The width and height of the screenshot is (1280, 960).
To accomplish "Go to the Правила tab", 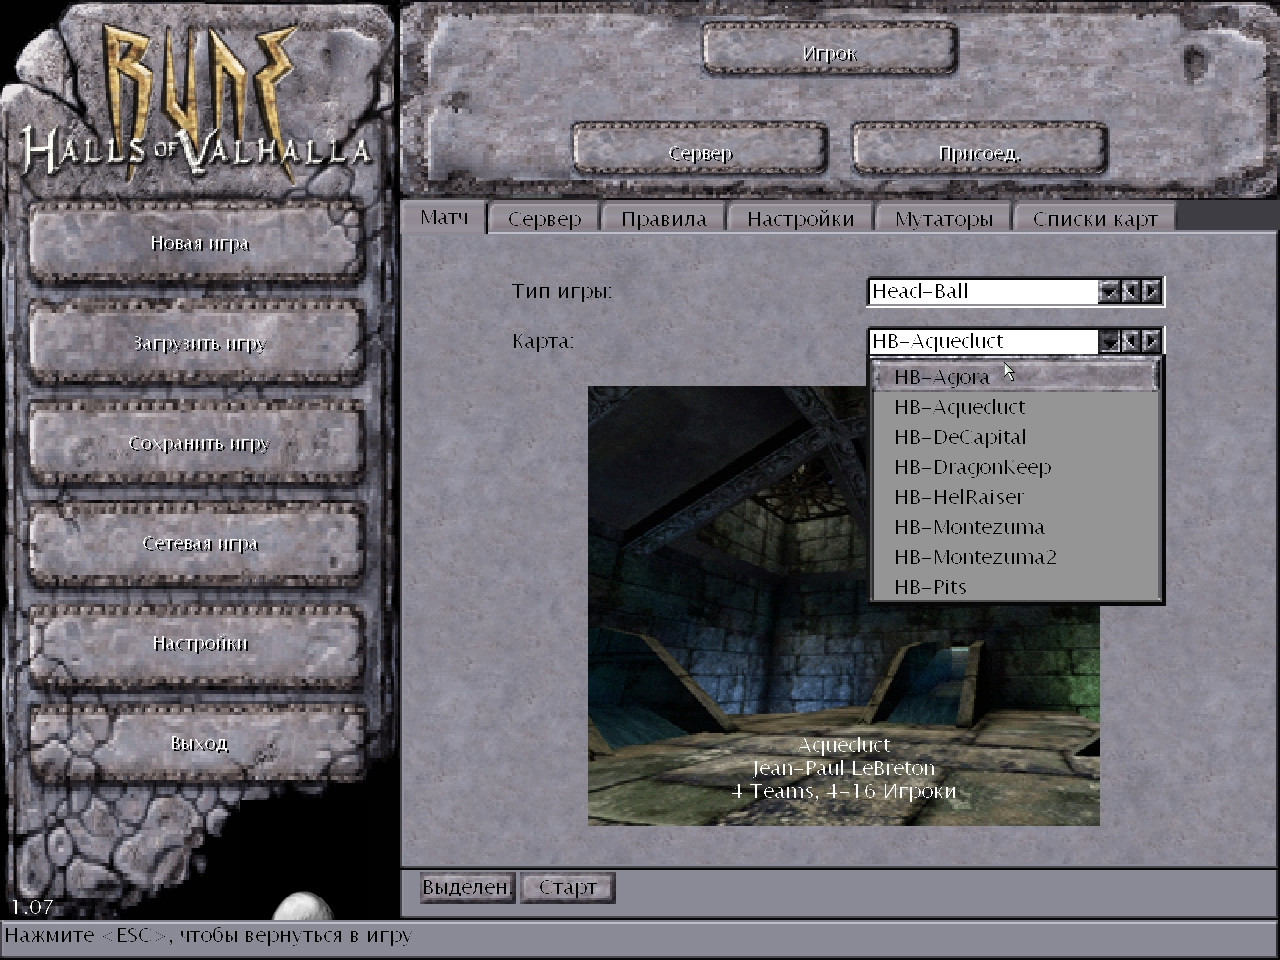I will tap(664, 219).
